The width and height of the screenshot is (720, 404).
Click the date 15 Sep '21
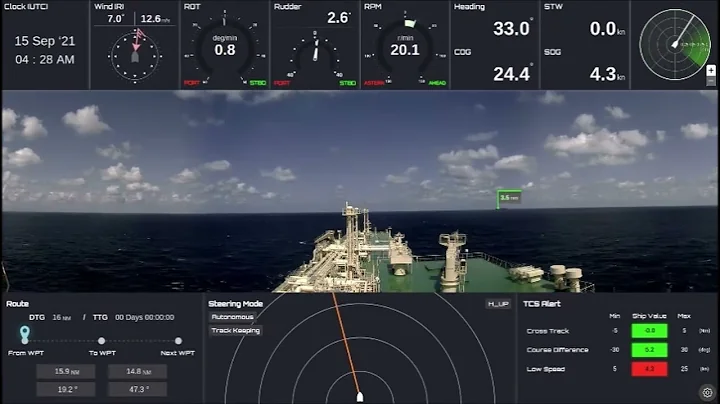45,41
